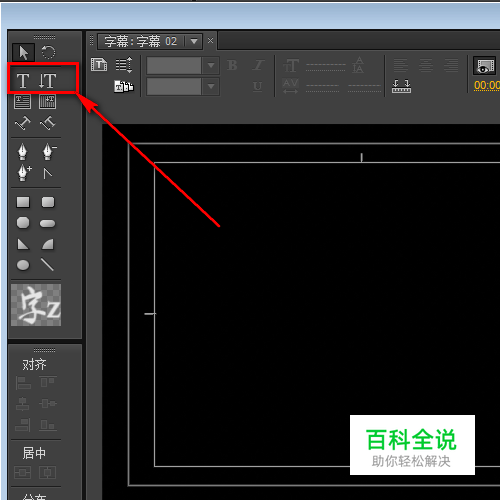The image size is (500, 500).
Task: Select the Ellipse tool
Action: [23, 265]
